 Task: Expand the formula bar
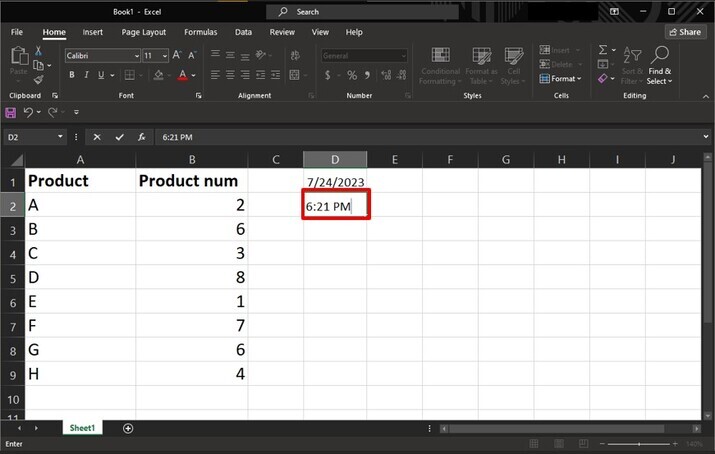(x=705, y=137)
